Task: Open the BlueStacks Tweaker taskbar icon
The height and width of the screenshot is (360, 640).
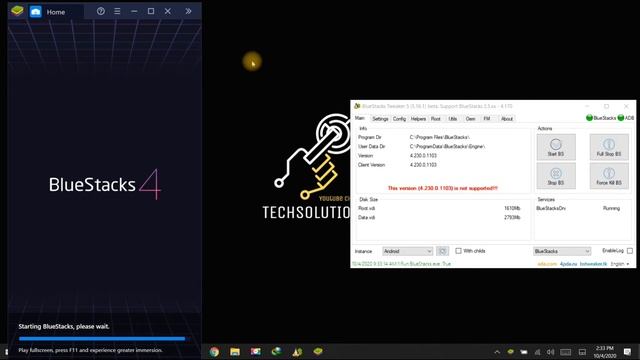Action: 297,351
